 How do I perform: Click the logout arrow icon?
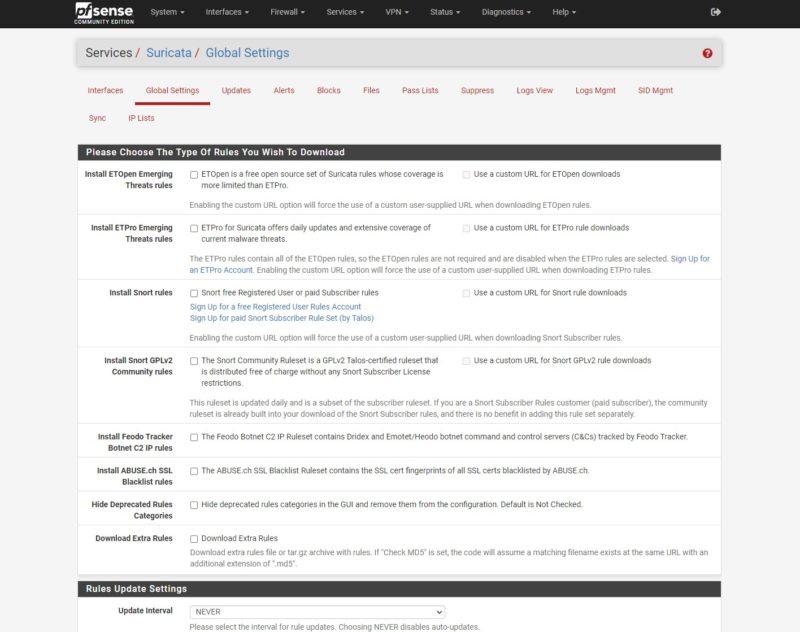click(x=715, y=12)
